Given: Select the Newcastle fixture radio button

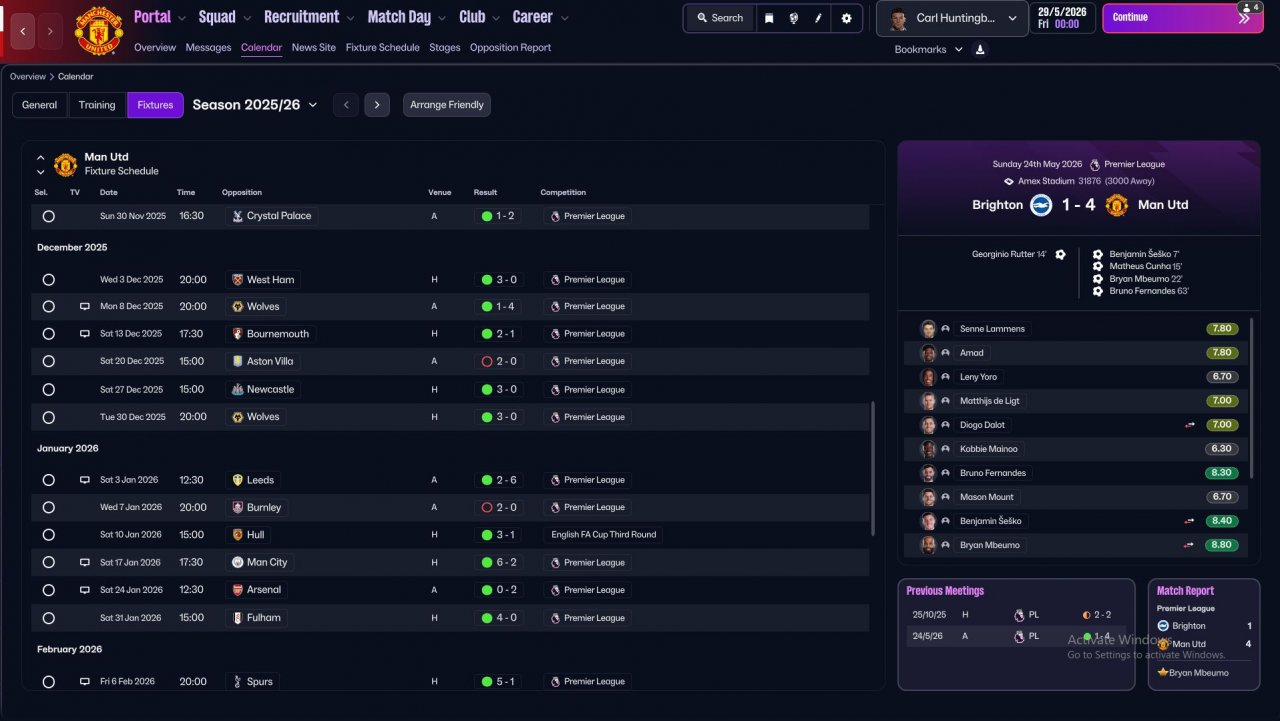Looking at the screenshot, I should 48,389.
